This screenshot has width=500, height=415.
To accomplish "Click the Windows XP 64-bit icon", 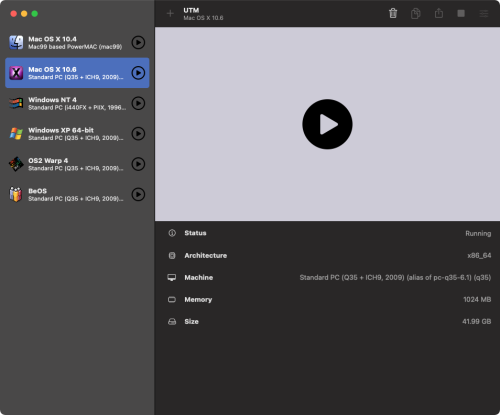I will point(16,134).
